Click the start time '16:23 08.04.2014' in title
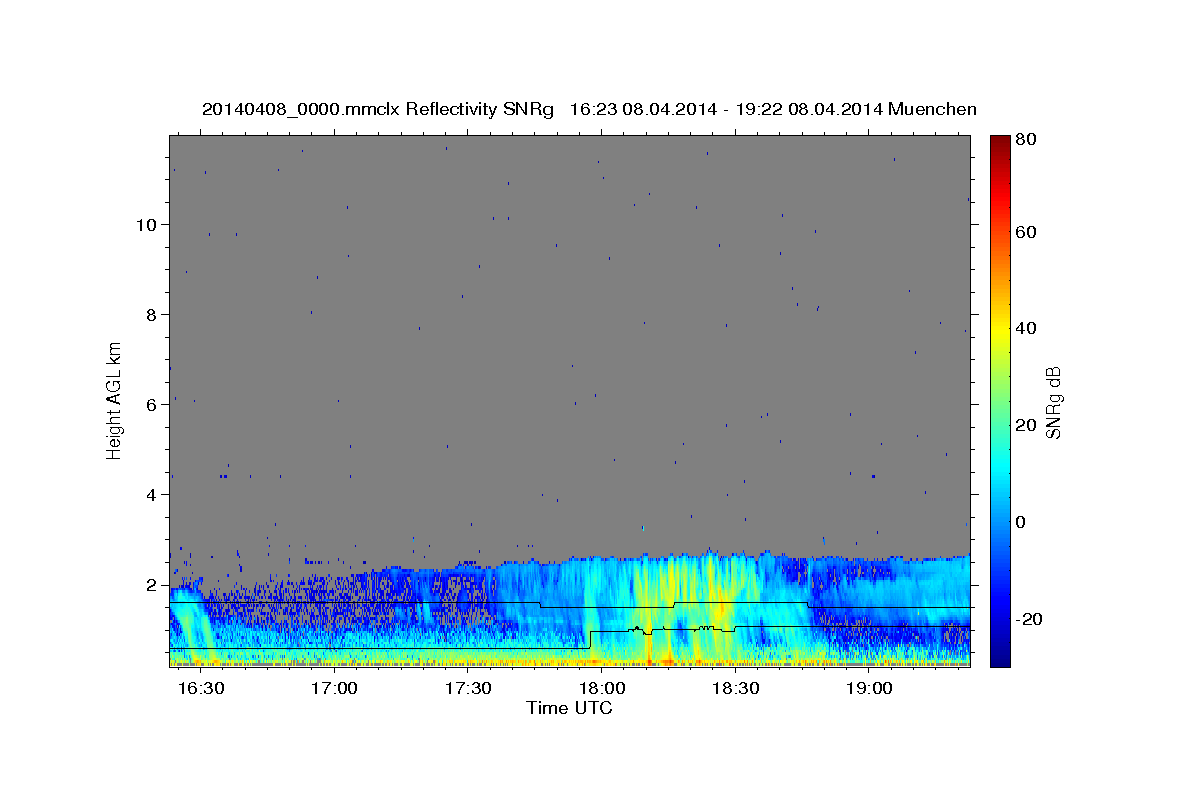Screen dimensions: 1200x800 coord(642,109)
